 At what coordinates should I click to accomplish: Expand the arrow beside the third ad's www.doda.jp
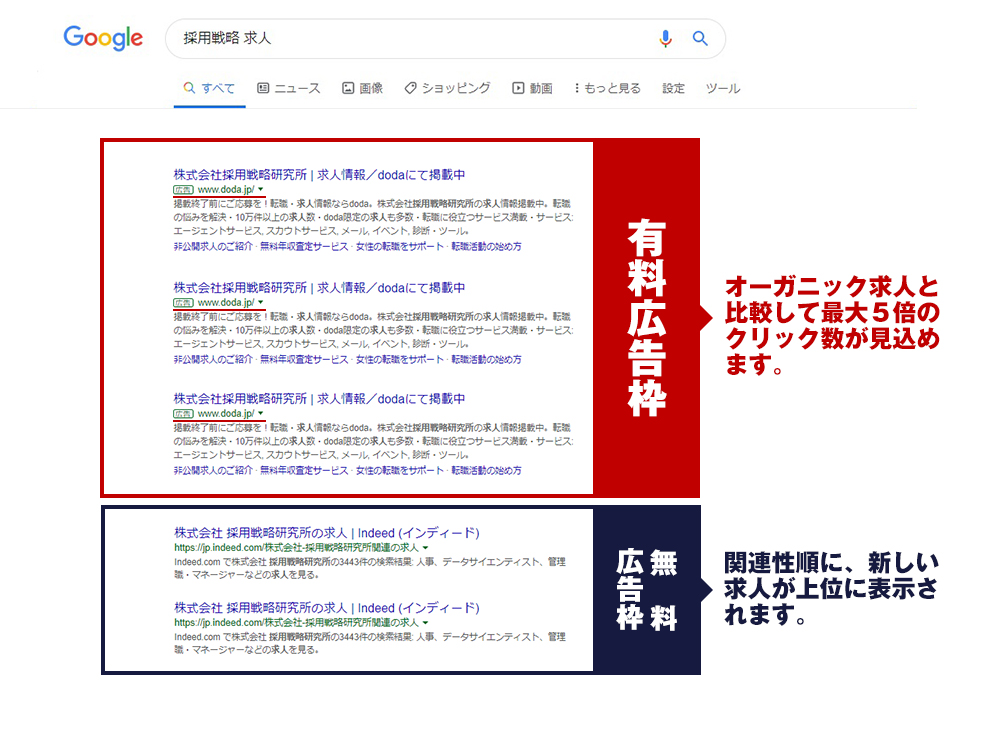[260, 413]
